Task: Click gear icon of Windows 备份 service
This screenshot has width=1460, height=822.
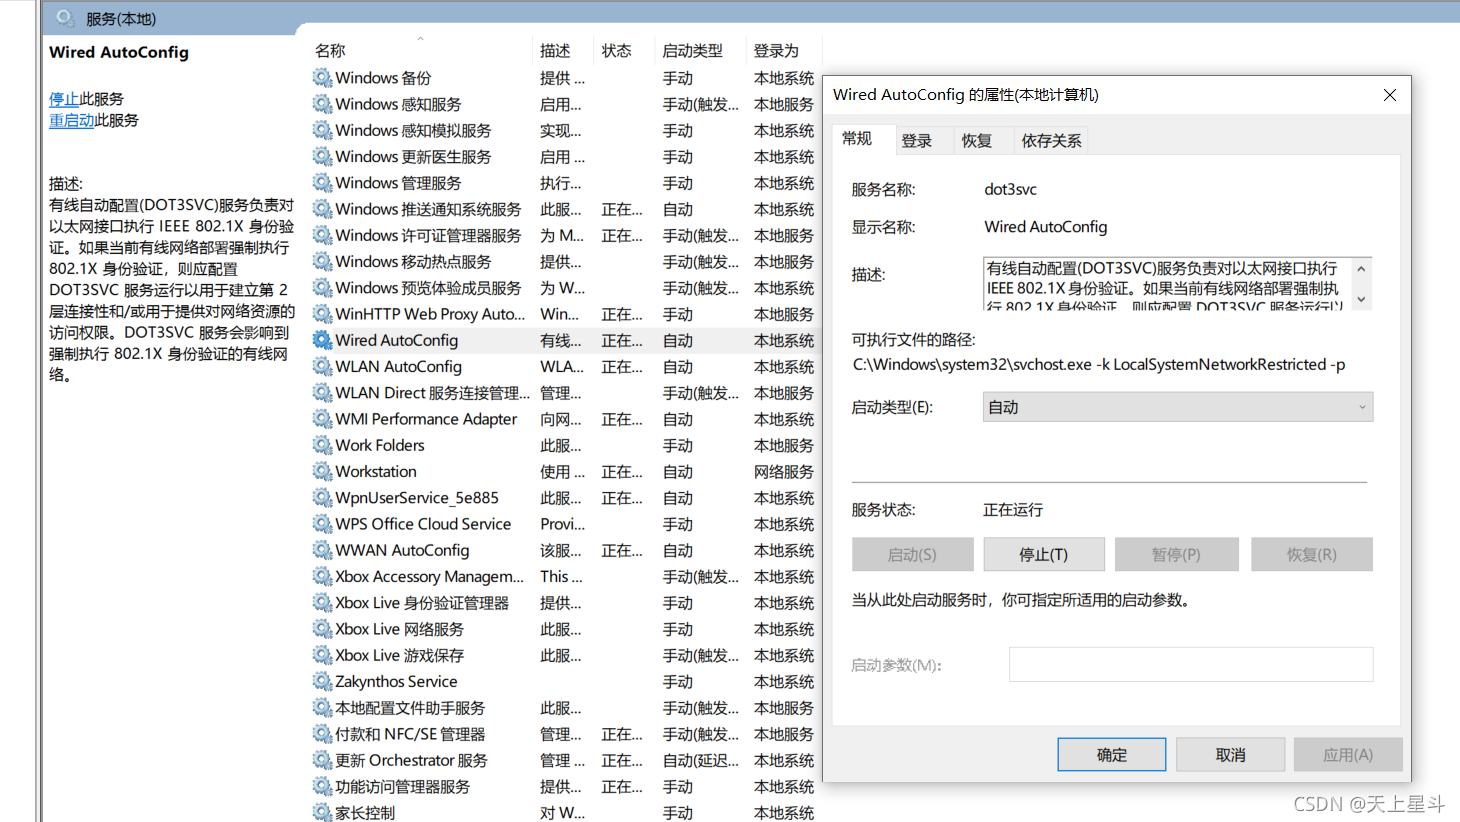Action: point(322,78)
